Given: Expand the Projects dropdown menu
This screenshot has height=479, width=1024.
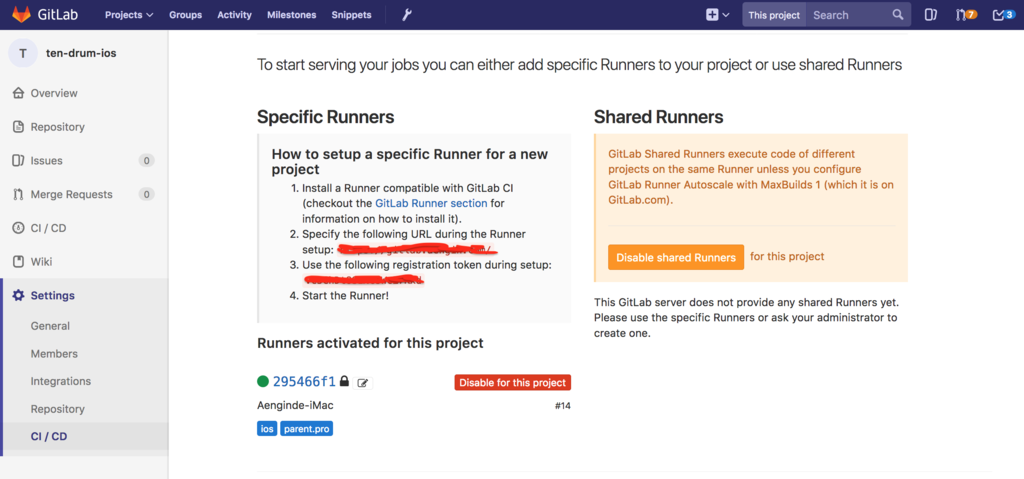Looking at the screenshot, I should point(129,14).
